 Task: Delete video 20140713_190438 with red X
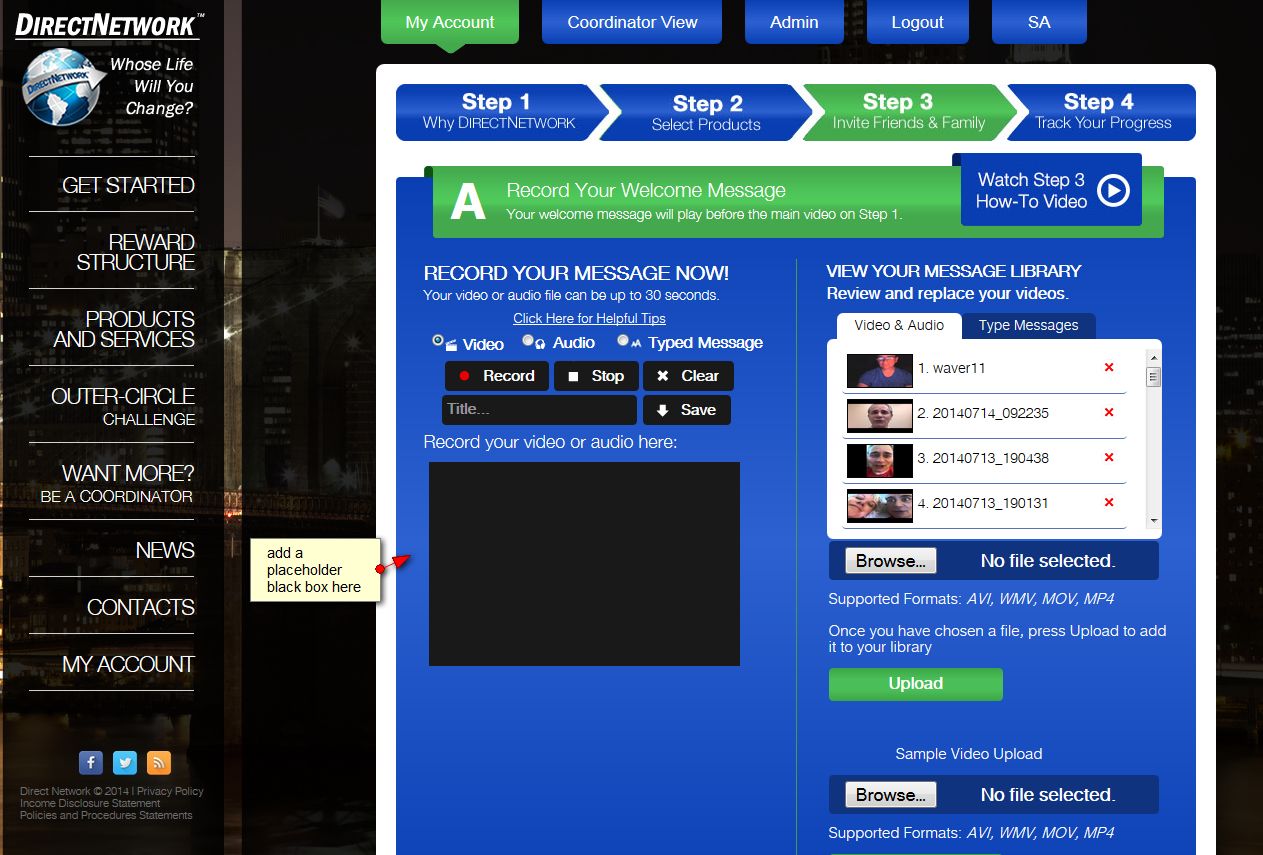(x=1109, y=458)
